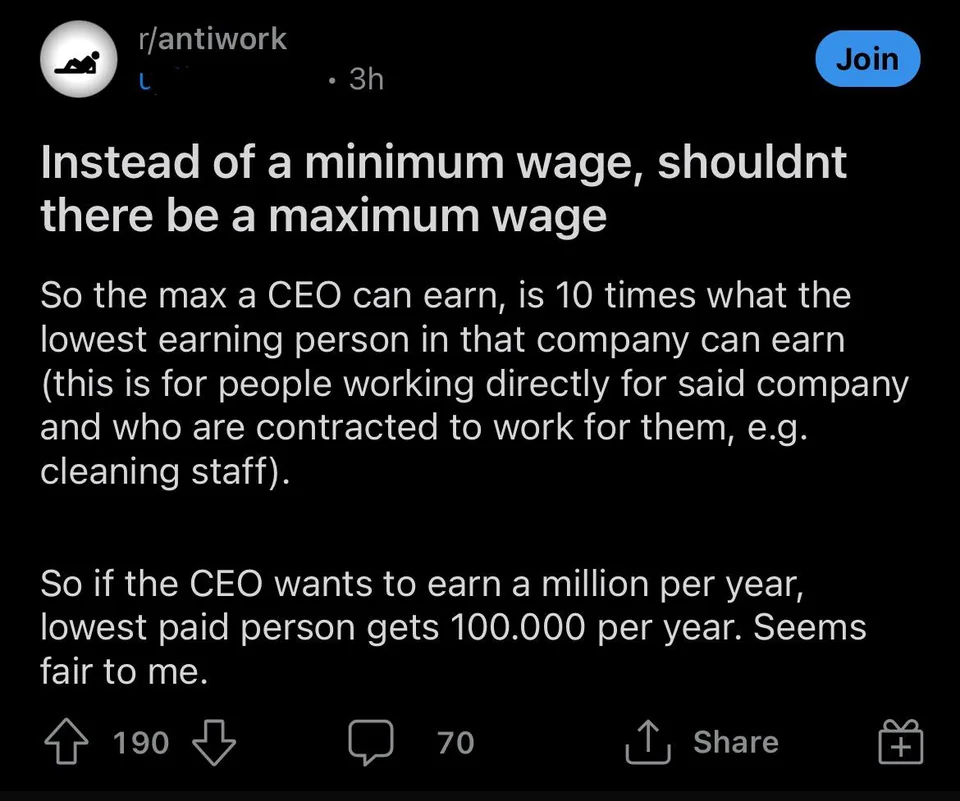
Task: Click the line 'So if the CEO wants'
Action: (420, 584)
